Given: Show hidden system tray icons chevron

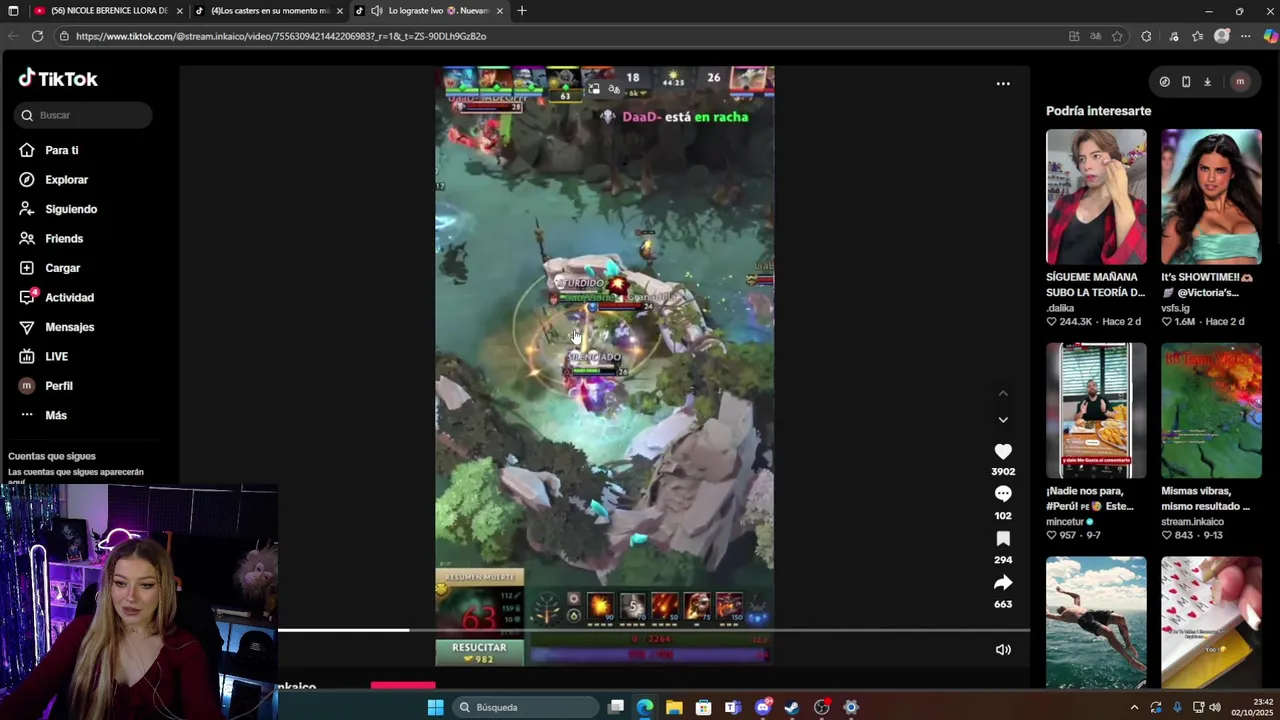Looking at the screenshot, I should click(x=1134, y=707).
